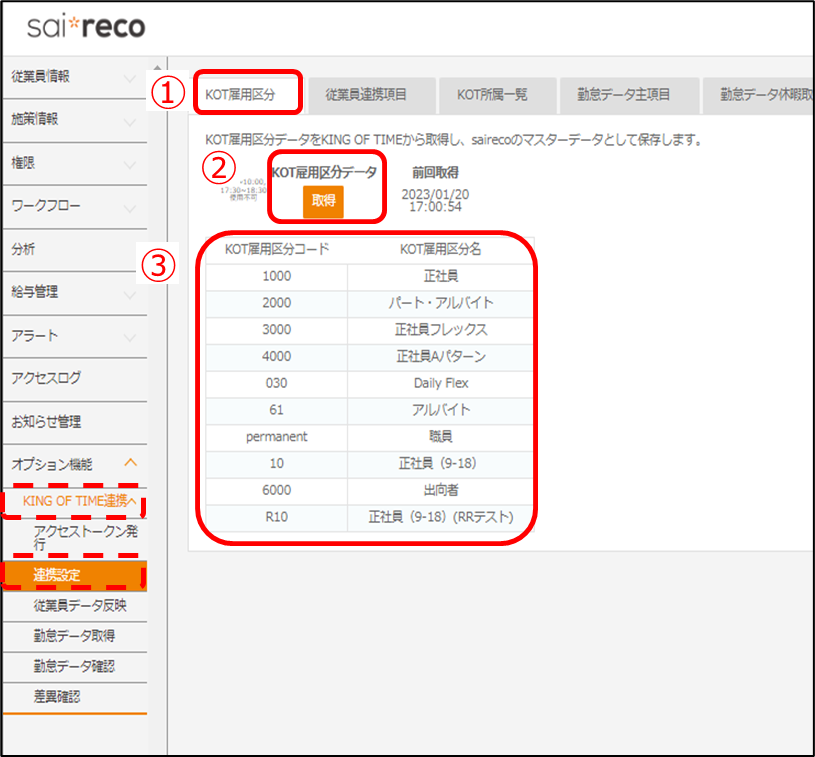The image size is (815, 757).
Task: Select the code R10 cell
Action: click(x=277, y=517)
